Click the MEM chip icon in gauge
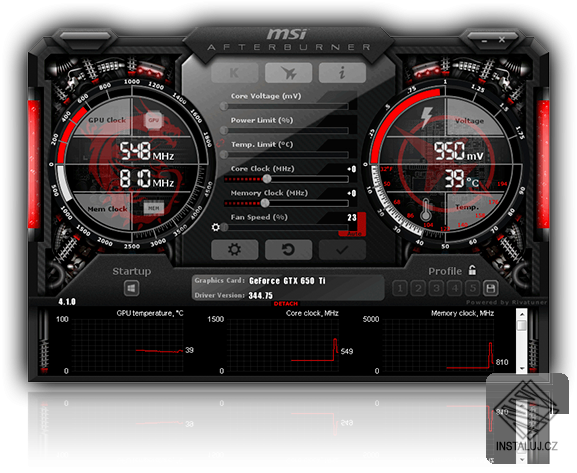Screen dimensions: 577x473 153,208
